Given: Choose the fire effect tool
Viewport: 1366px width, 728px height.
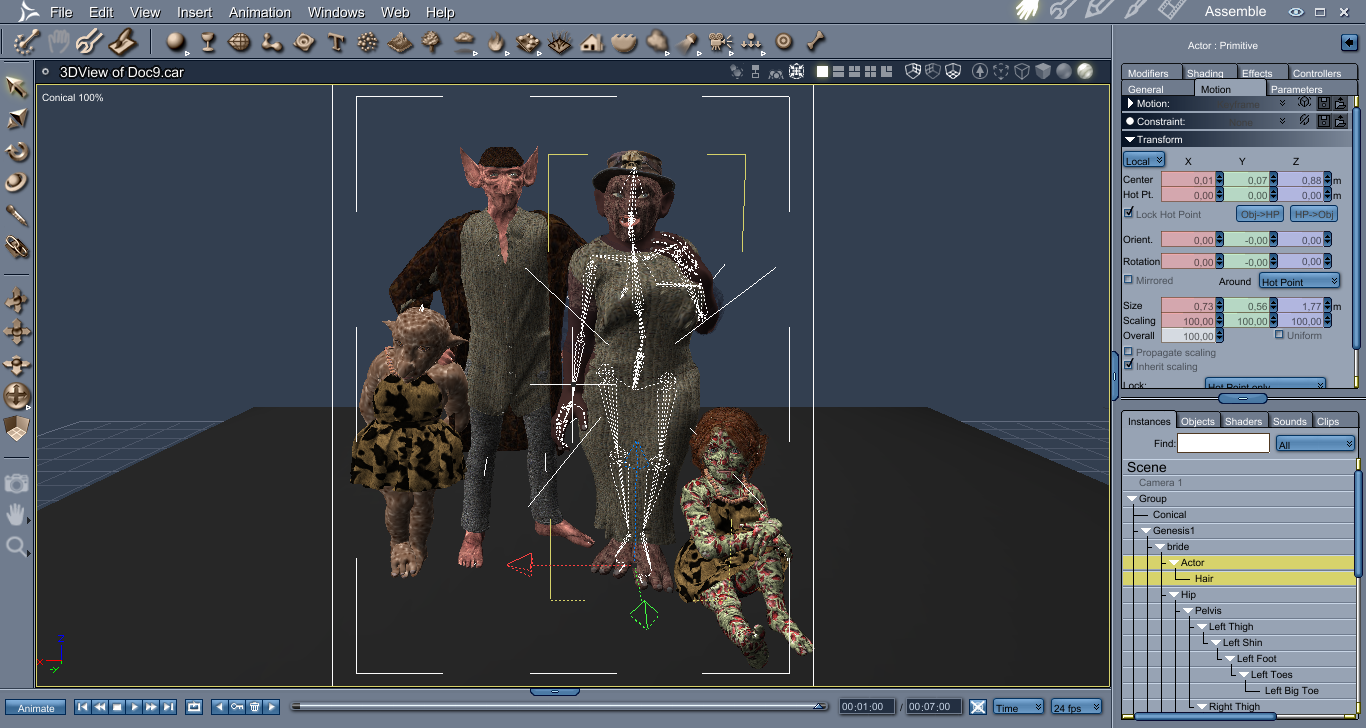Looking at the screenshot, I should (x=496, y=42).
